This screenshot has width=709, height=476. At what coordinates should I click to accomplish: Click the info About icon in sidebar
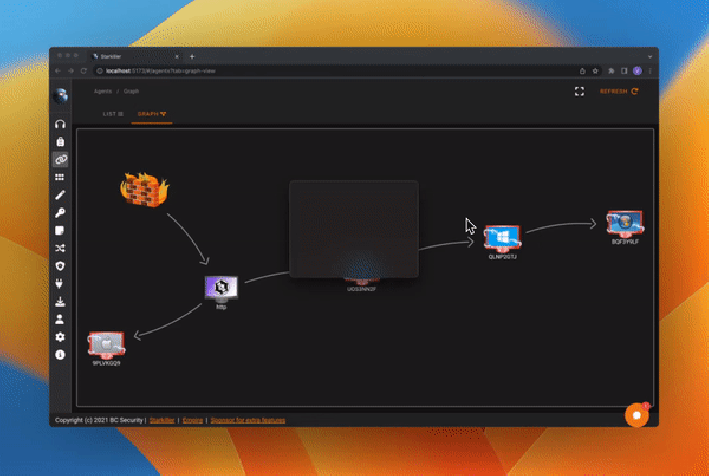(60, 354)
